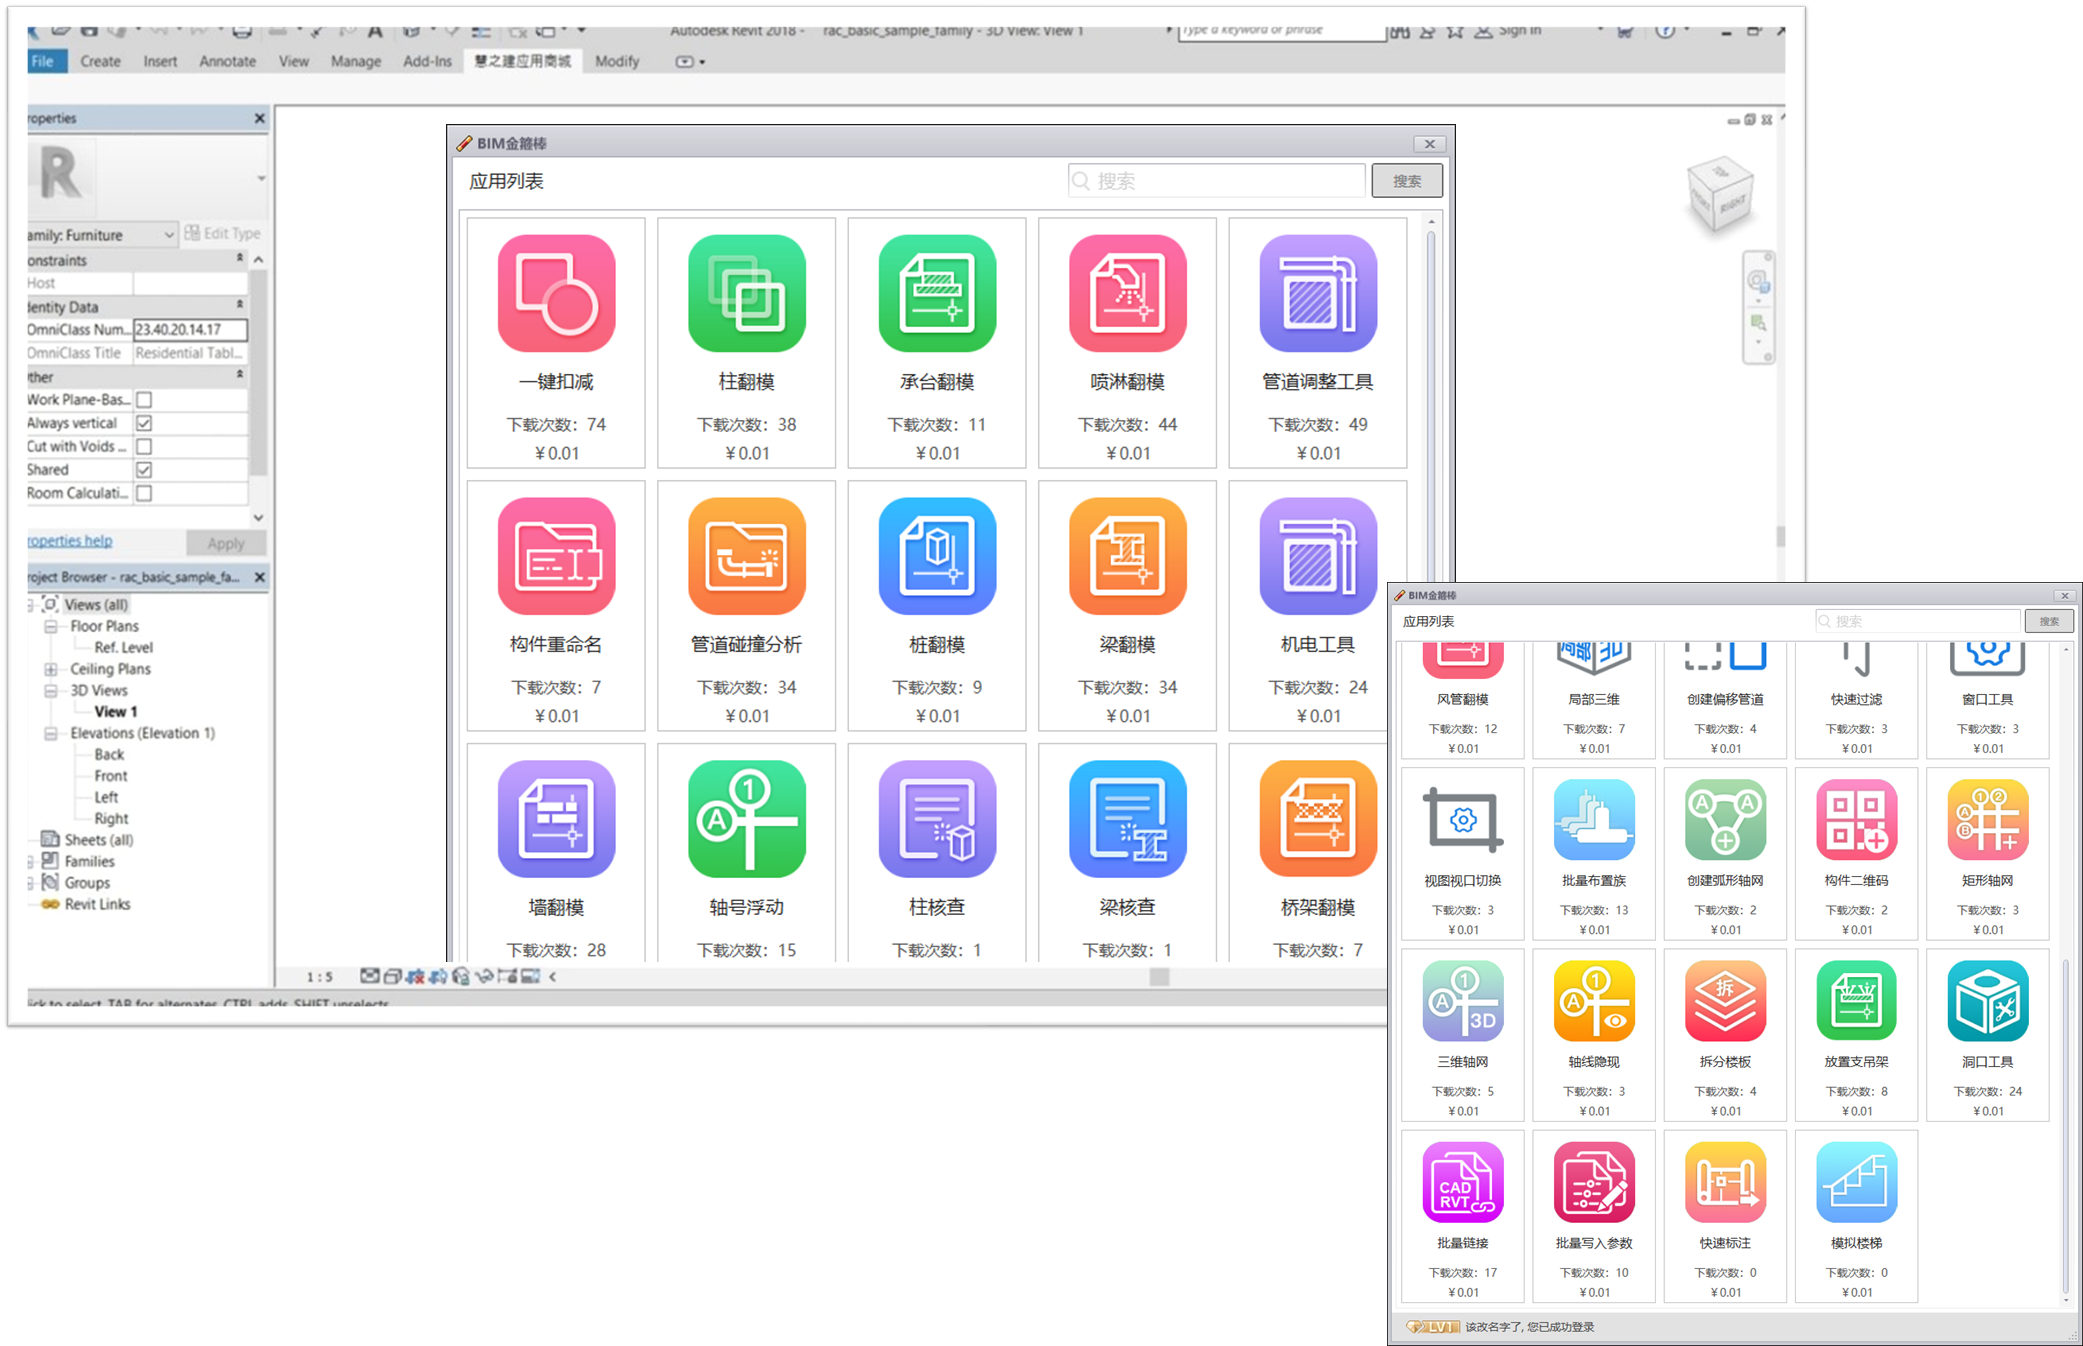The width and height of the screenshot is (2083, 1346).
Task: Open the 柱翻模 app icon
Action: point(747,293)
